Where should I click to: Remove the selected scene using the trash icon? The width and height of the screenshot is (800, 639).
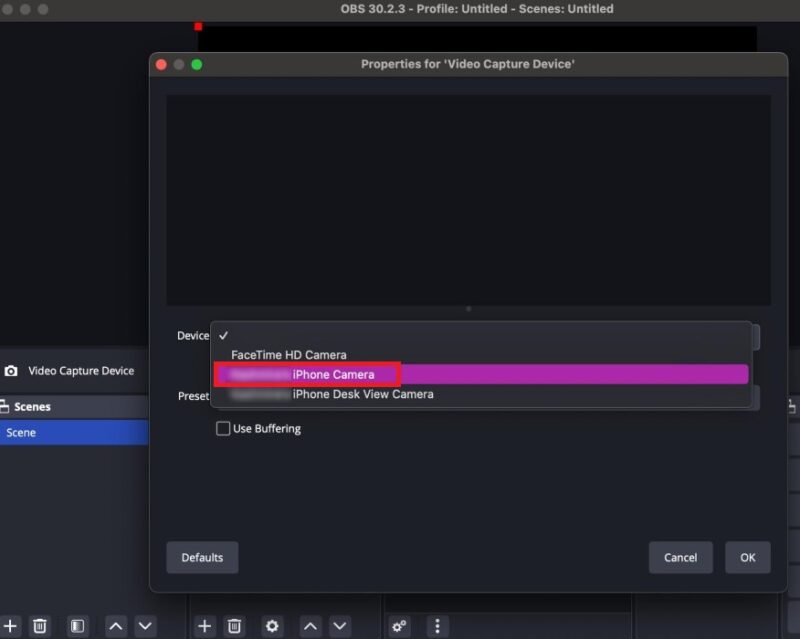click(x=38, y=625)
